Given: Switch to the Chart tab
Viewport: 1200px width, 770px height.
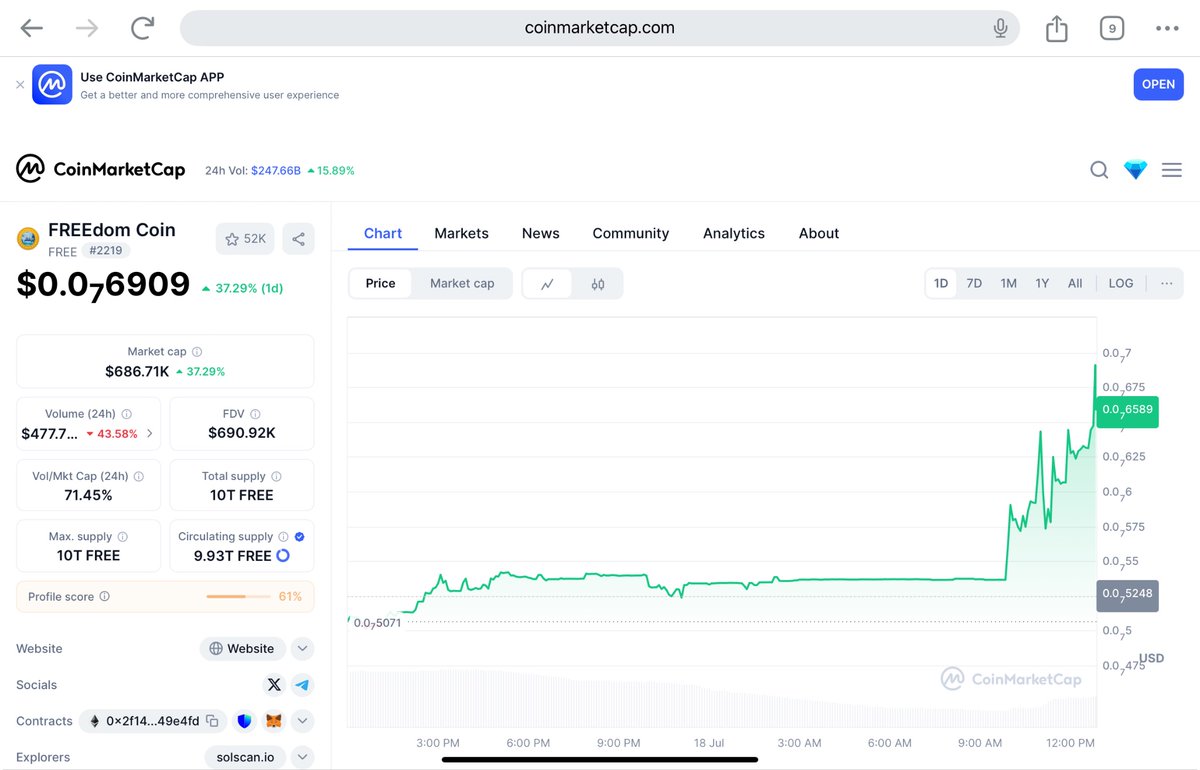Looking at the screenshot, I should click(x=383, y=233).
